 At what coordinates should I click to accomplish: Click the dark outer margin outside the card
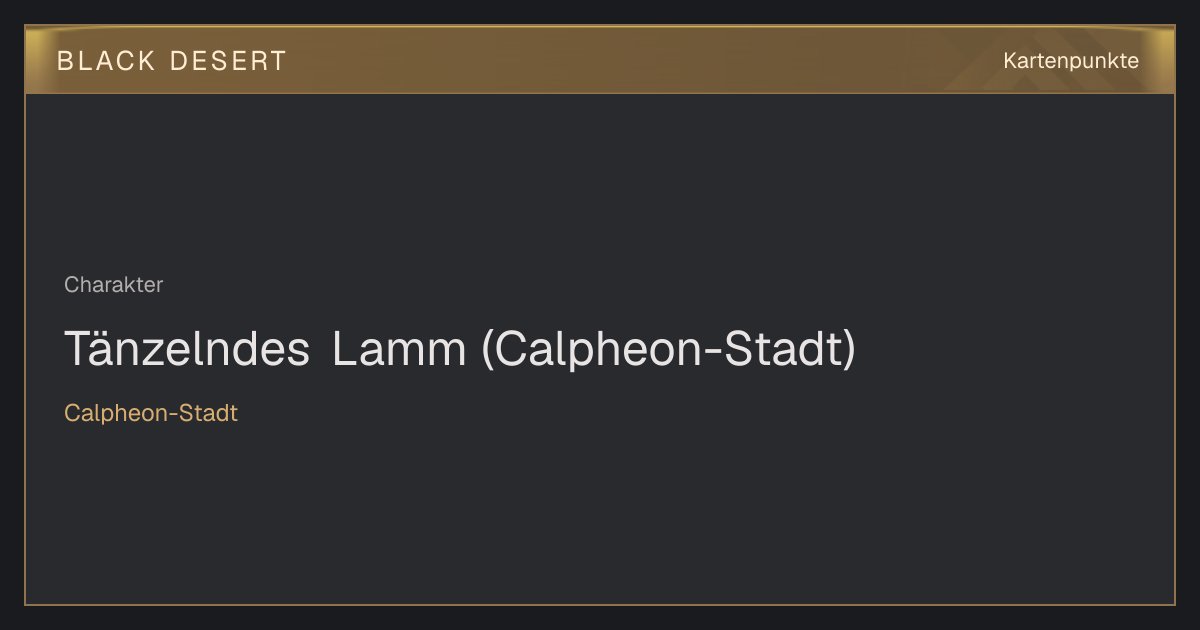tap(600, 618)
